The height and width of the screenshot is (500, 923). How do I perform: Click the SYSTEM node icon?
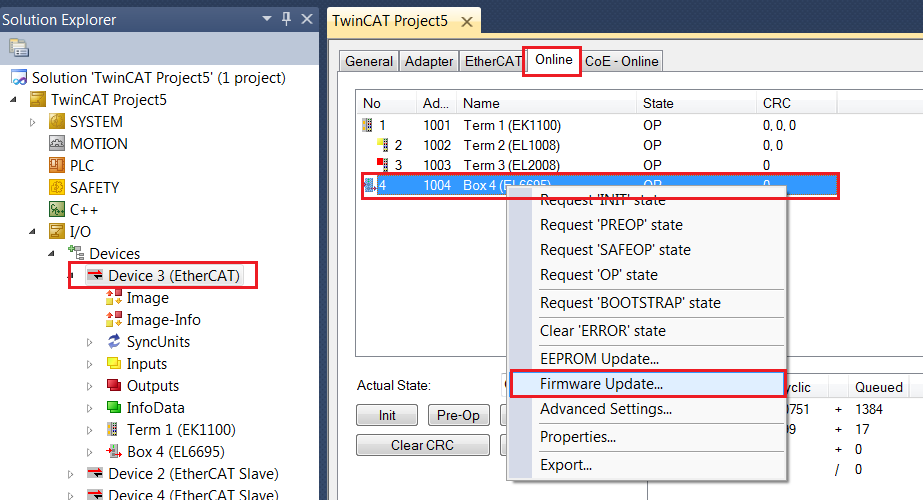pyautogui.click(x=57, y=121)
